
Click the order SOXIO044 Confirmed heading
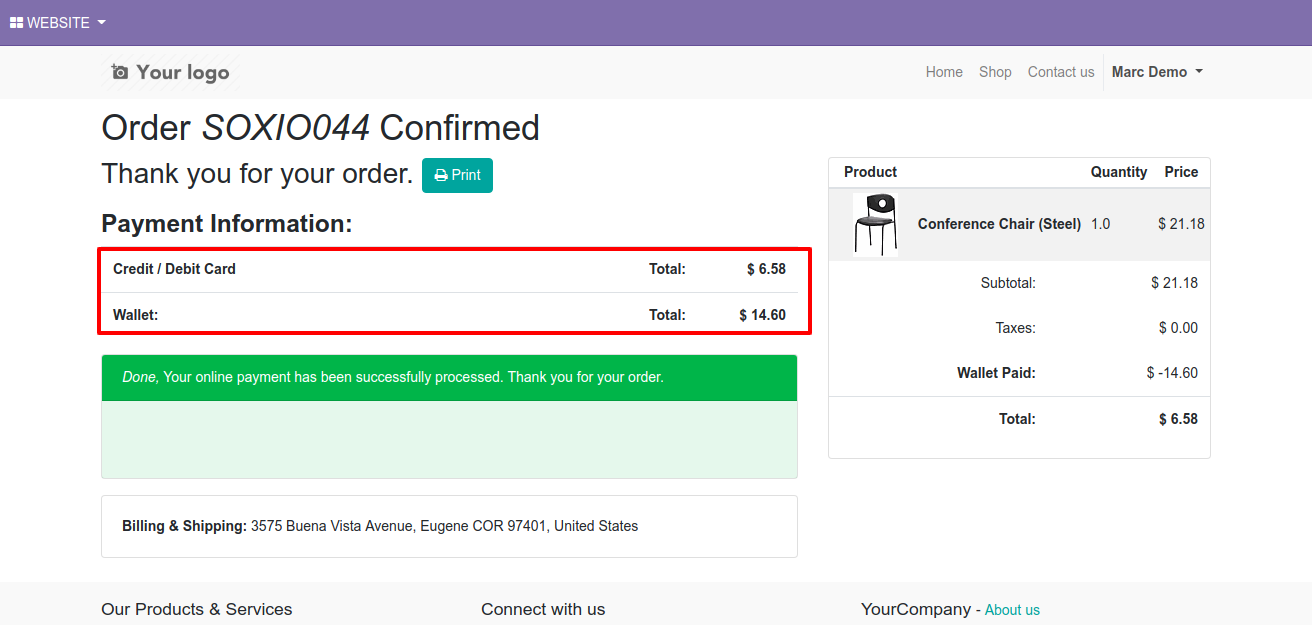[320, 128]
